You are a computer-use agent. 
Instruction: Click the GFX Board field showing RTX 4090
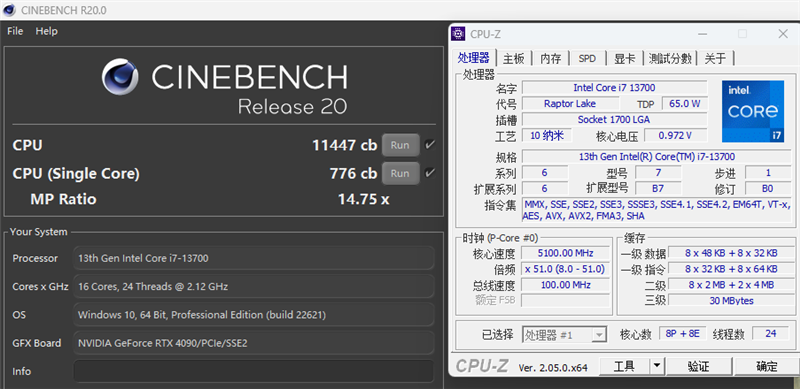pyautogui.click(x=254, y=343)
